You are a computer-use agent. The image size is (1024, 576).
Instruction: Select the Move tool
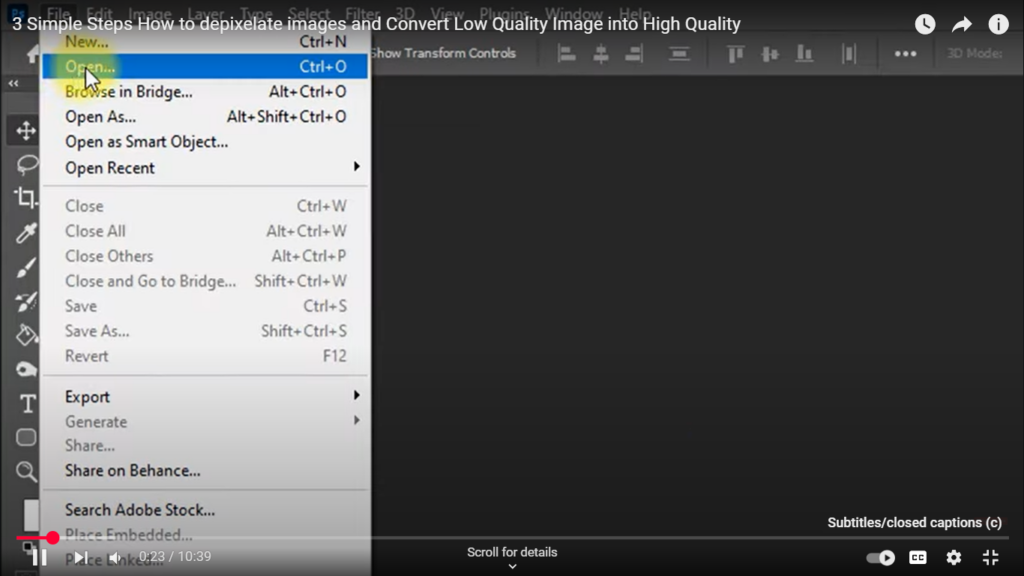pyautogui.click(x=23, y=130)
